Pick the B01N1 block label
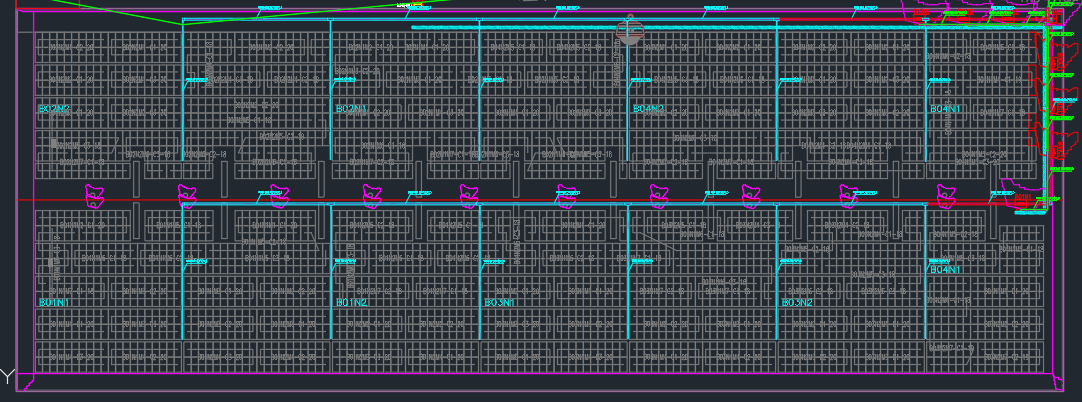The width and height of the screenshot is (1082, 402). click(x=54, y=302)
